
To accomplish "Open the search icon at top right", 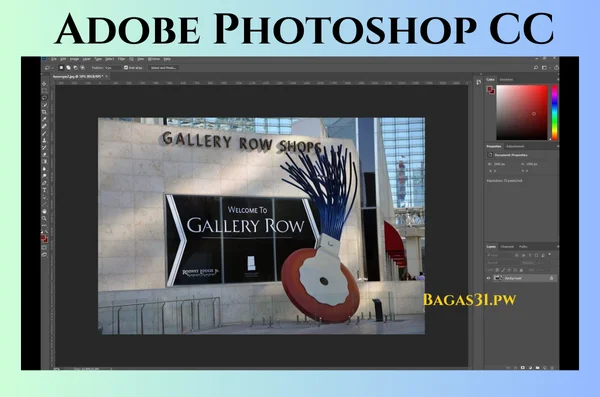I will coord(536,67).
